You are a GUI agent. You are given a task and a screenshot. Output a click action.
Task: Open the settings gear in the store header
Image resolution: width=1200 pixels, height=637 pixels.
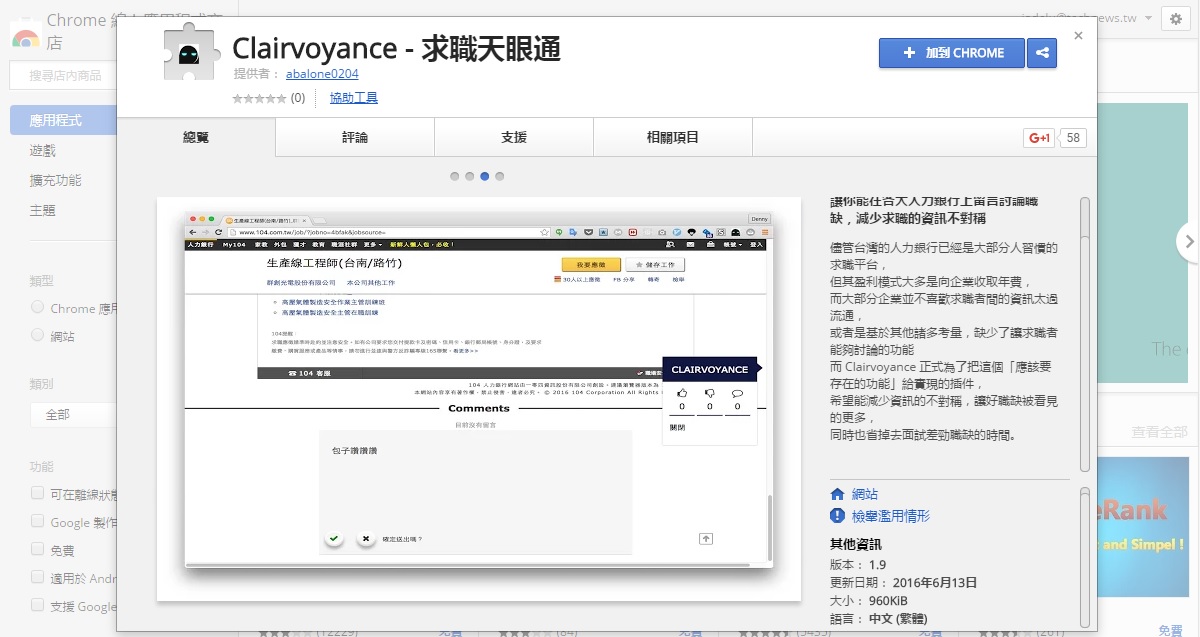point(1176,19)
